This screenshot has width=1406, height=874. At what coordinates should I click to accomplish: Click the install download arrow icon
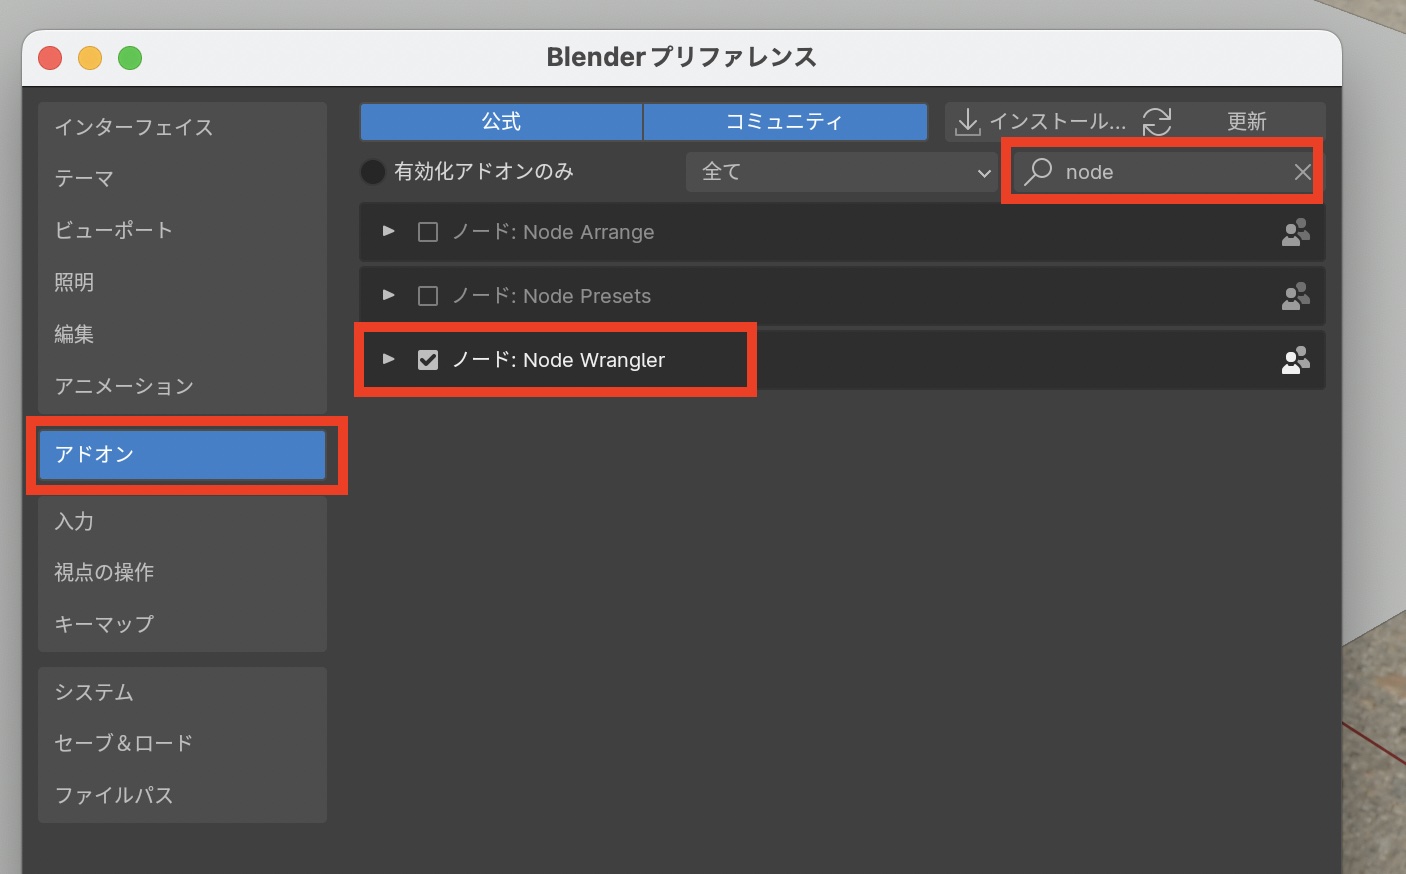coord(967,122)
